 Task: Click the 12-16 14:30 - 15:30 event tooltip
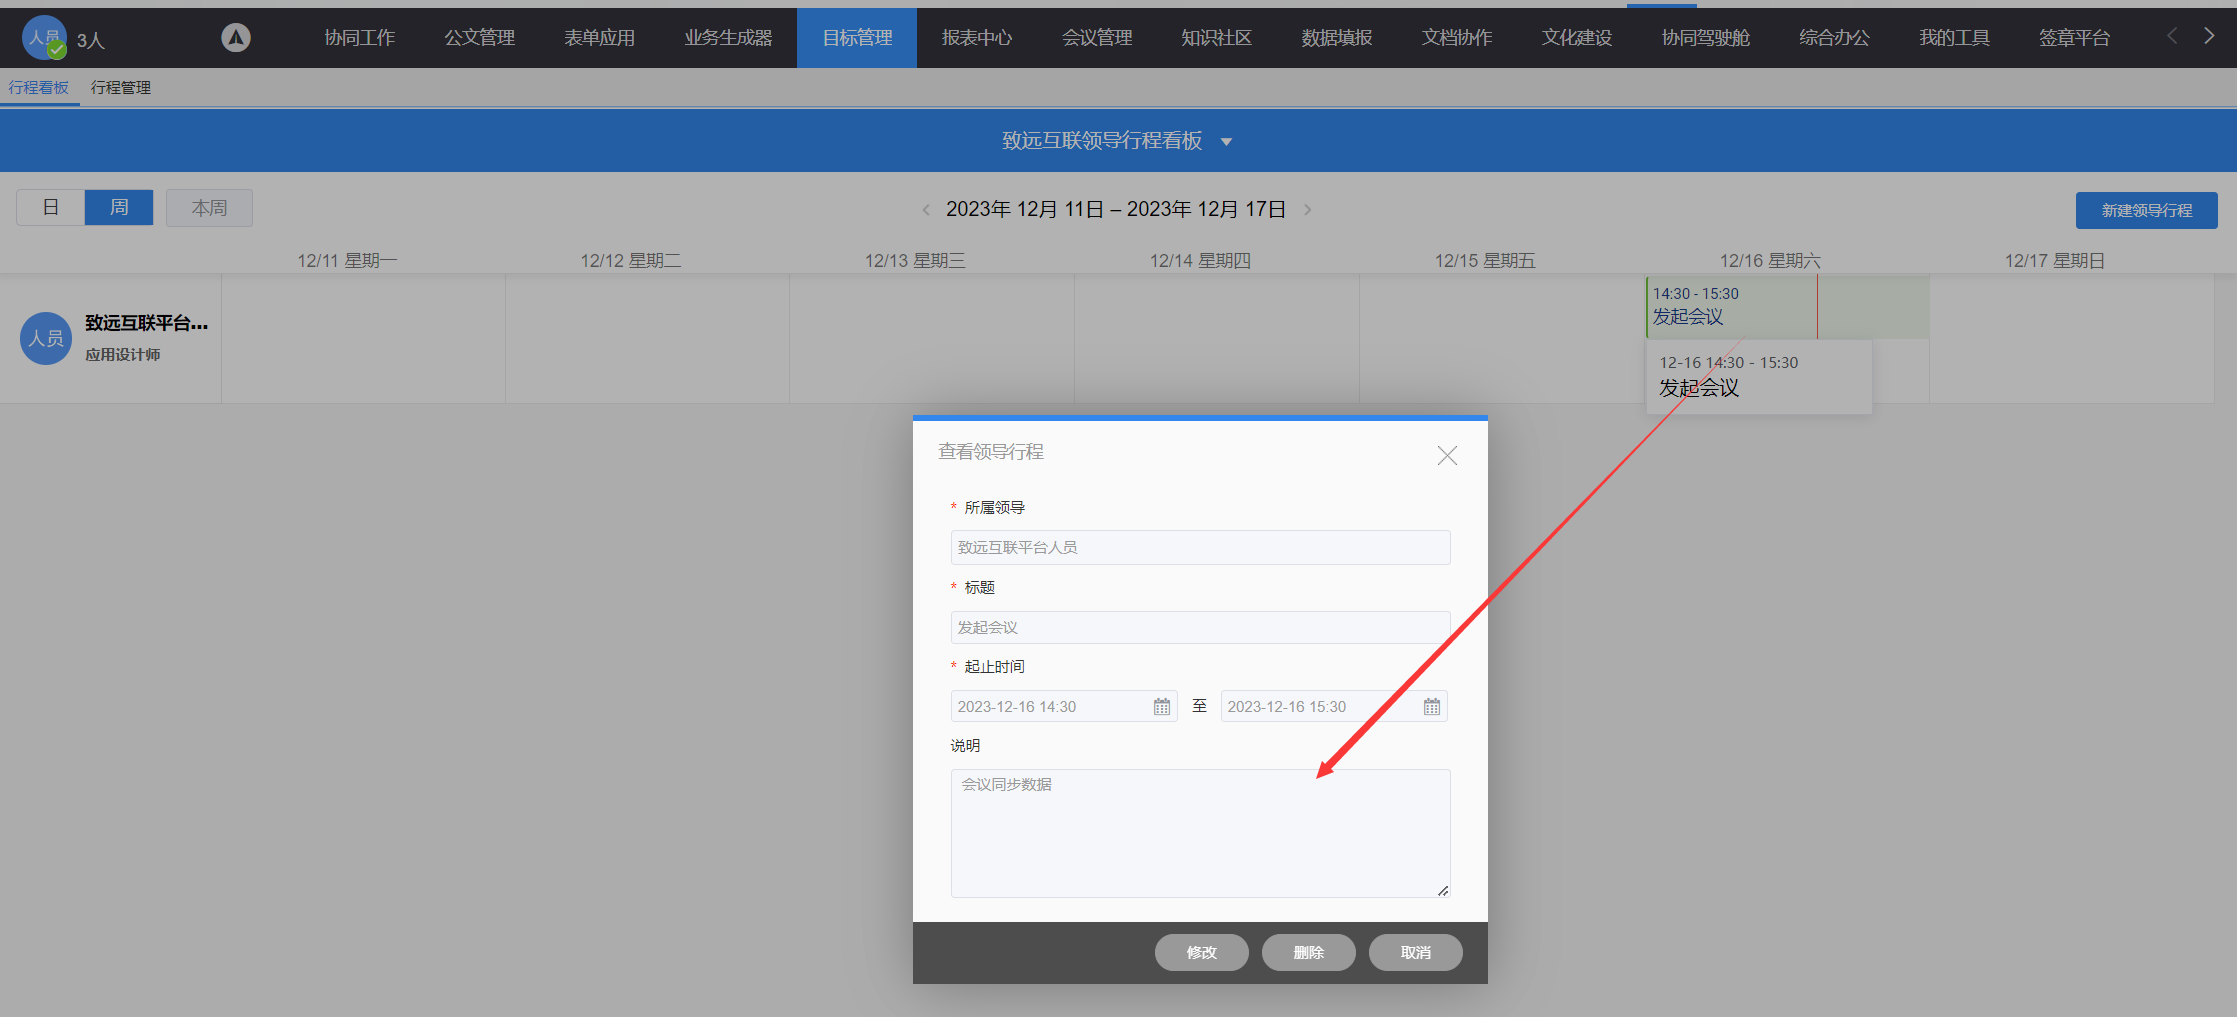[x=1759, y=377]
